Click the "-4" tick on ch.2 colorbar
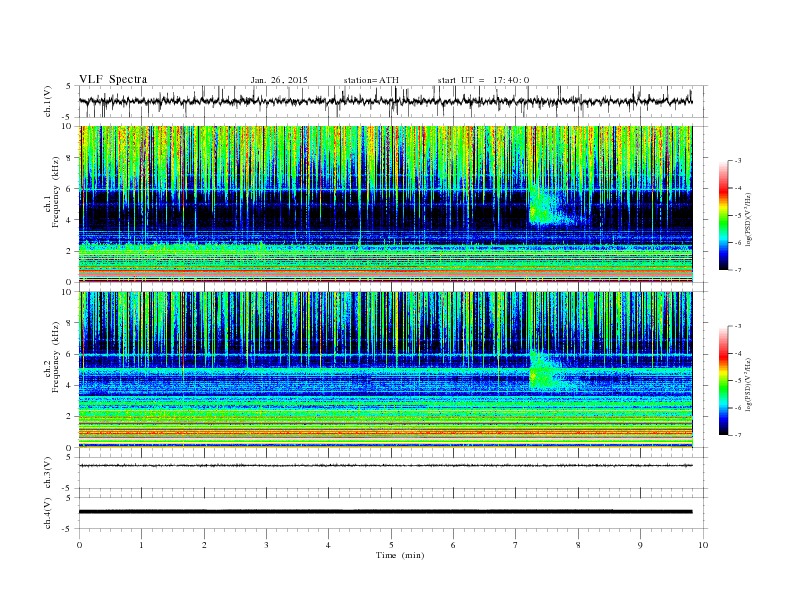This screenshot has height=612, width=792. (x=737, y=353)
